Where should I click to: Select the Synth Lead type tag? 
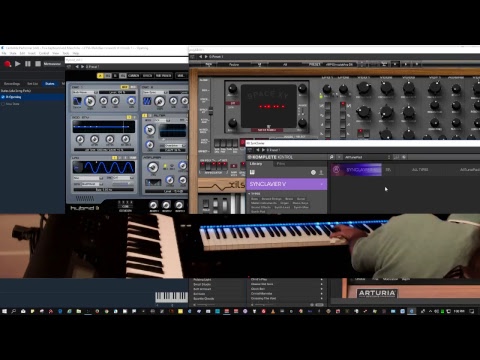pyautogui.click(x=282, y=207)
